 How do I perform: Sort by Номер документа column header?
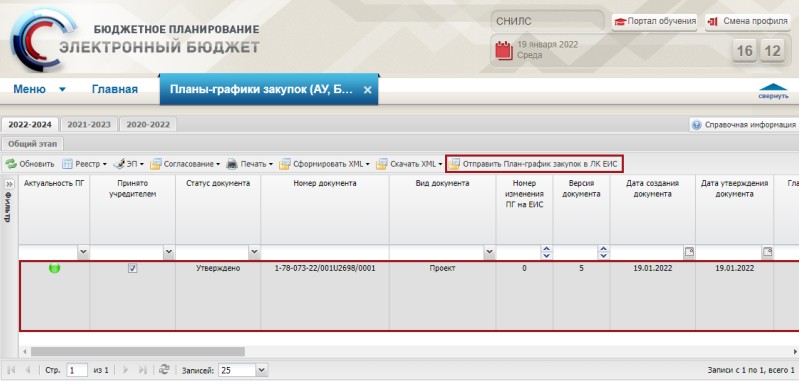[x=325, y=210]
